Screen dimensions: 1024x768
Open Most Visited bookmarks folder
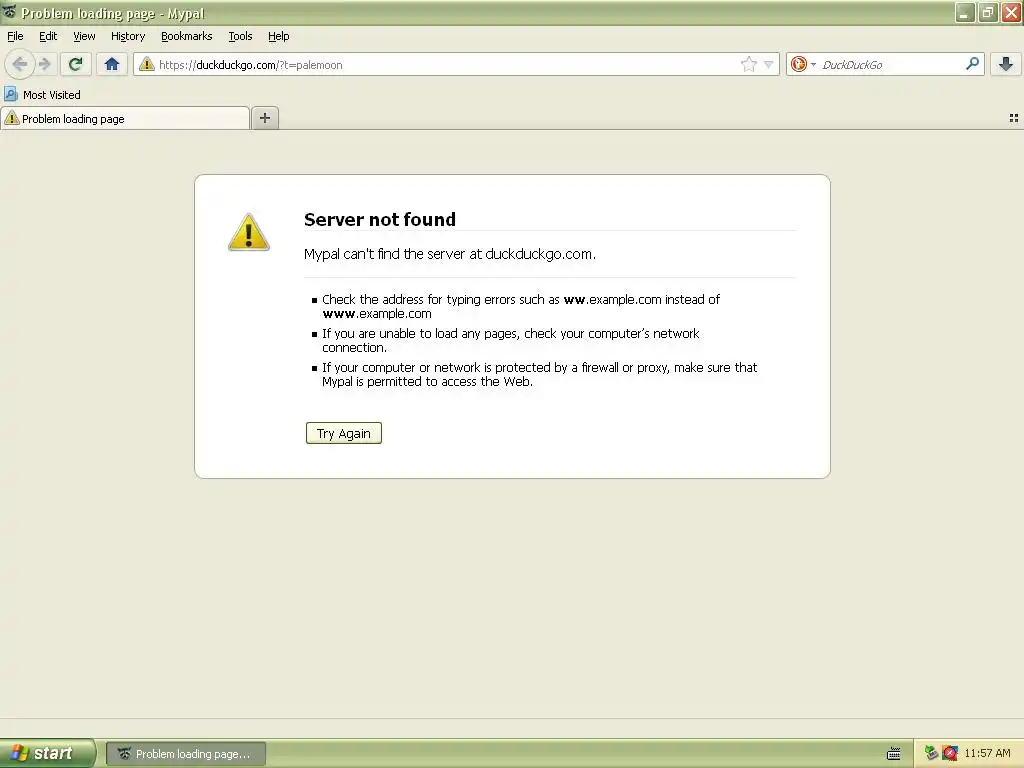(42, 95)
